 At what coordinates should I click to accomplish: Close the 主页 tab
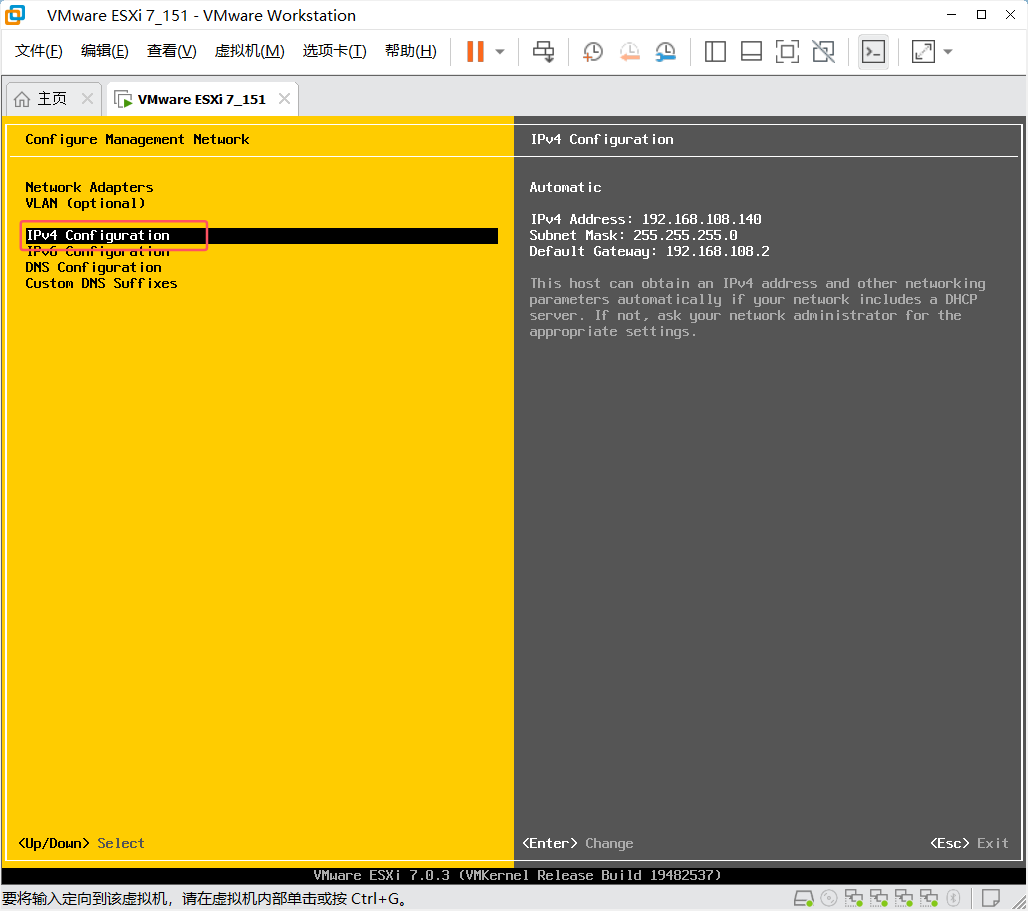click(x=87, y=98)
